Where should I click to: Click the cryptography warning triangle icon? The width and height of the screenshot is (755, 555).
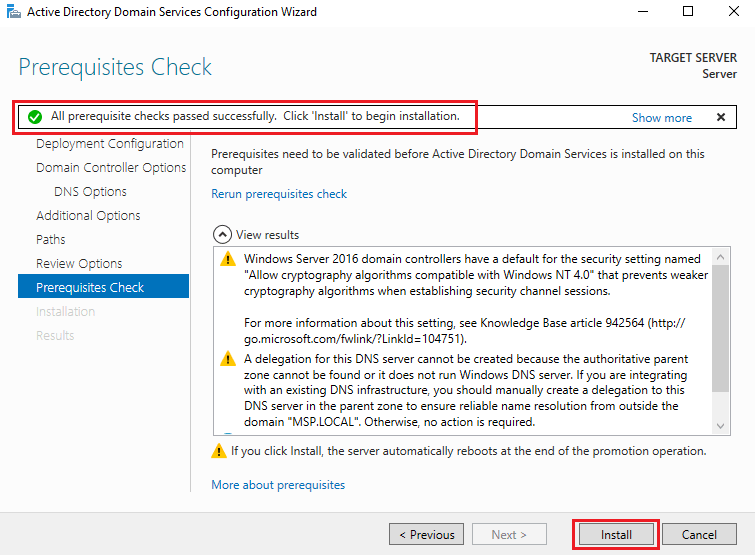[228, 259]
